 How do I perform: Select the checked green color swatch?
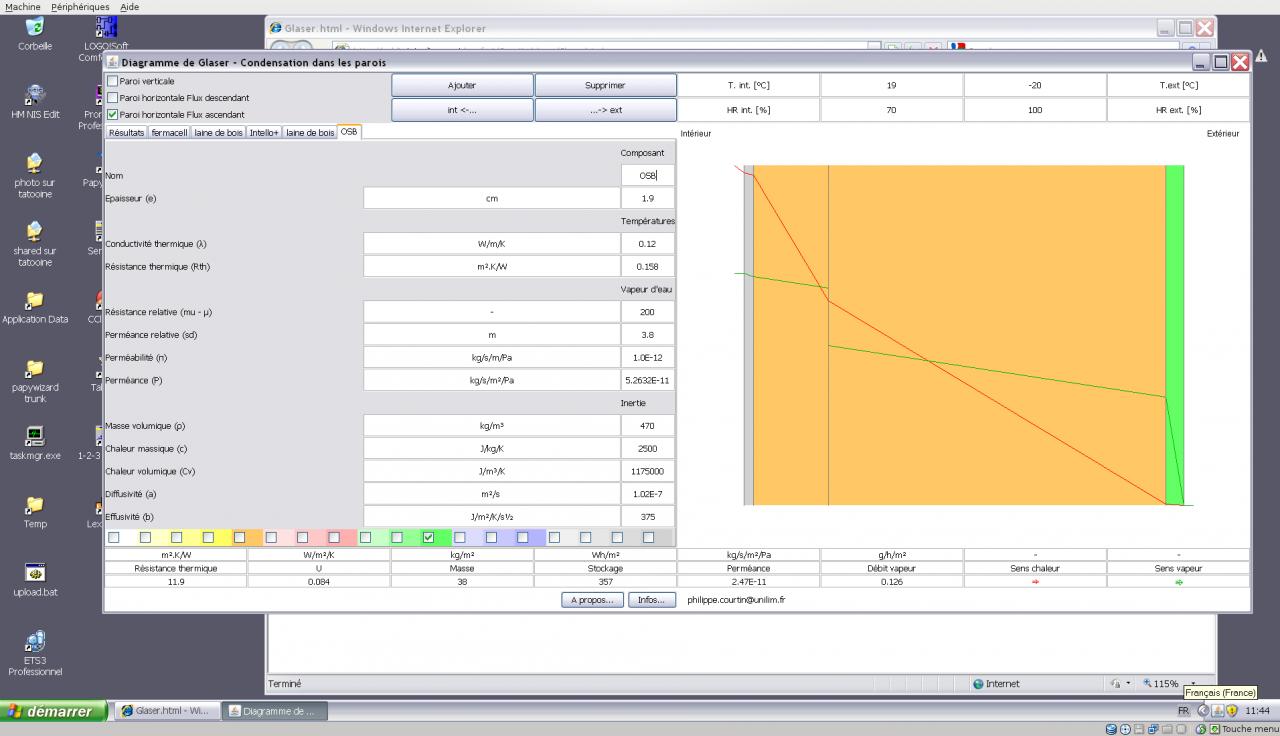click(x=429, y=538)
